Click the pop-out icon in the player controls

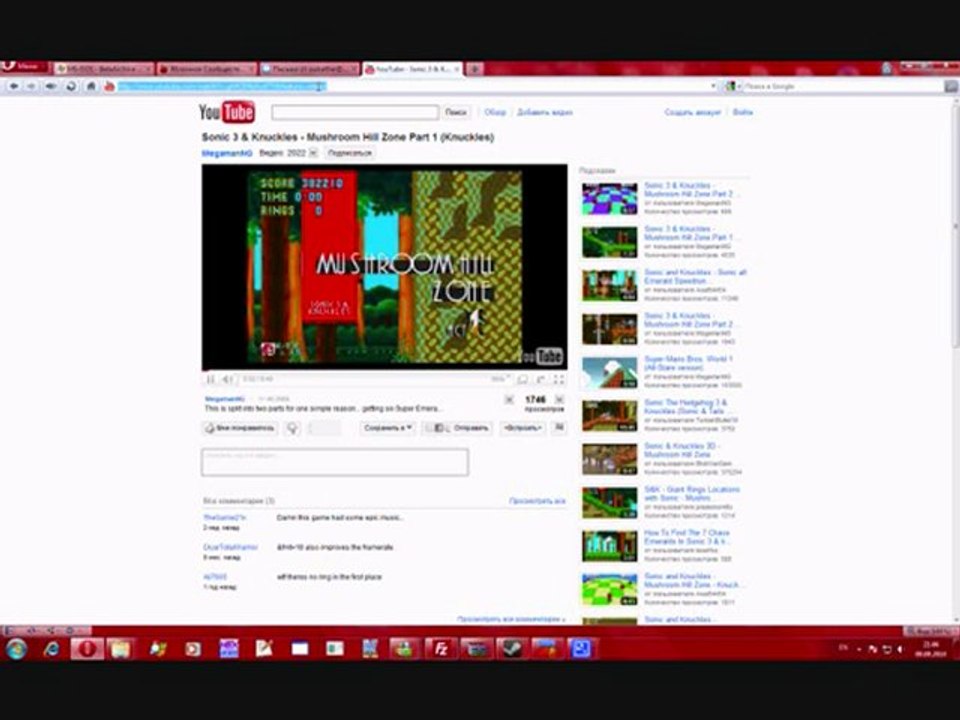[x=541, y=380]
